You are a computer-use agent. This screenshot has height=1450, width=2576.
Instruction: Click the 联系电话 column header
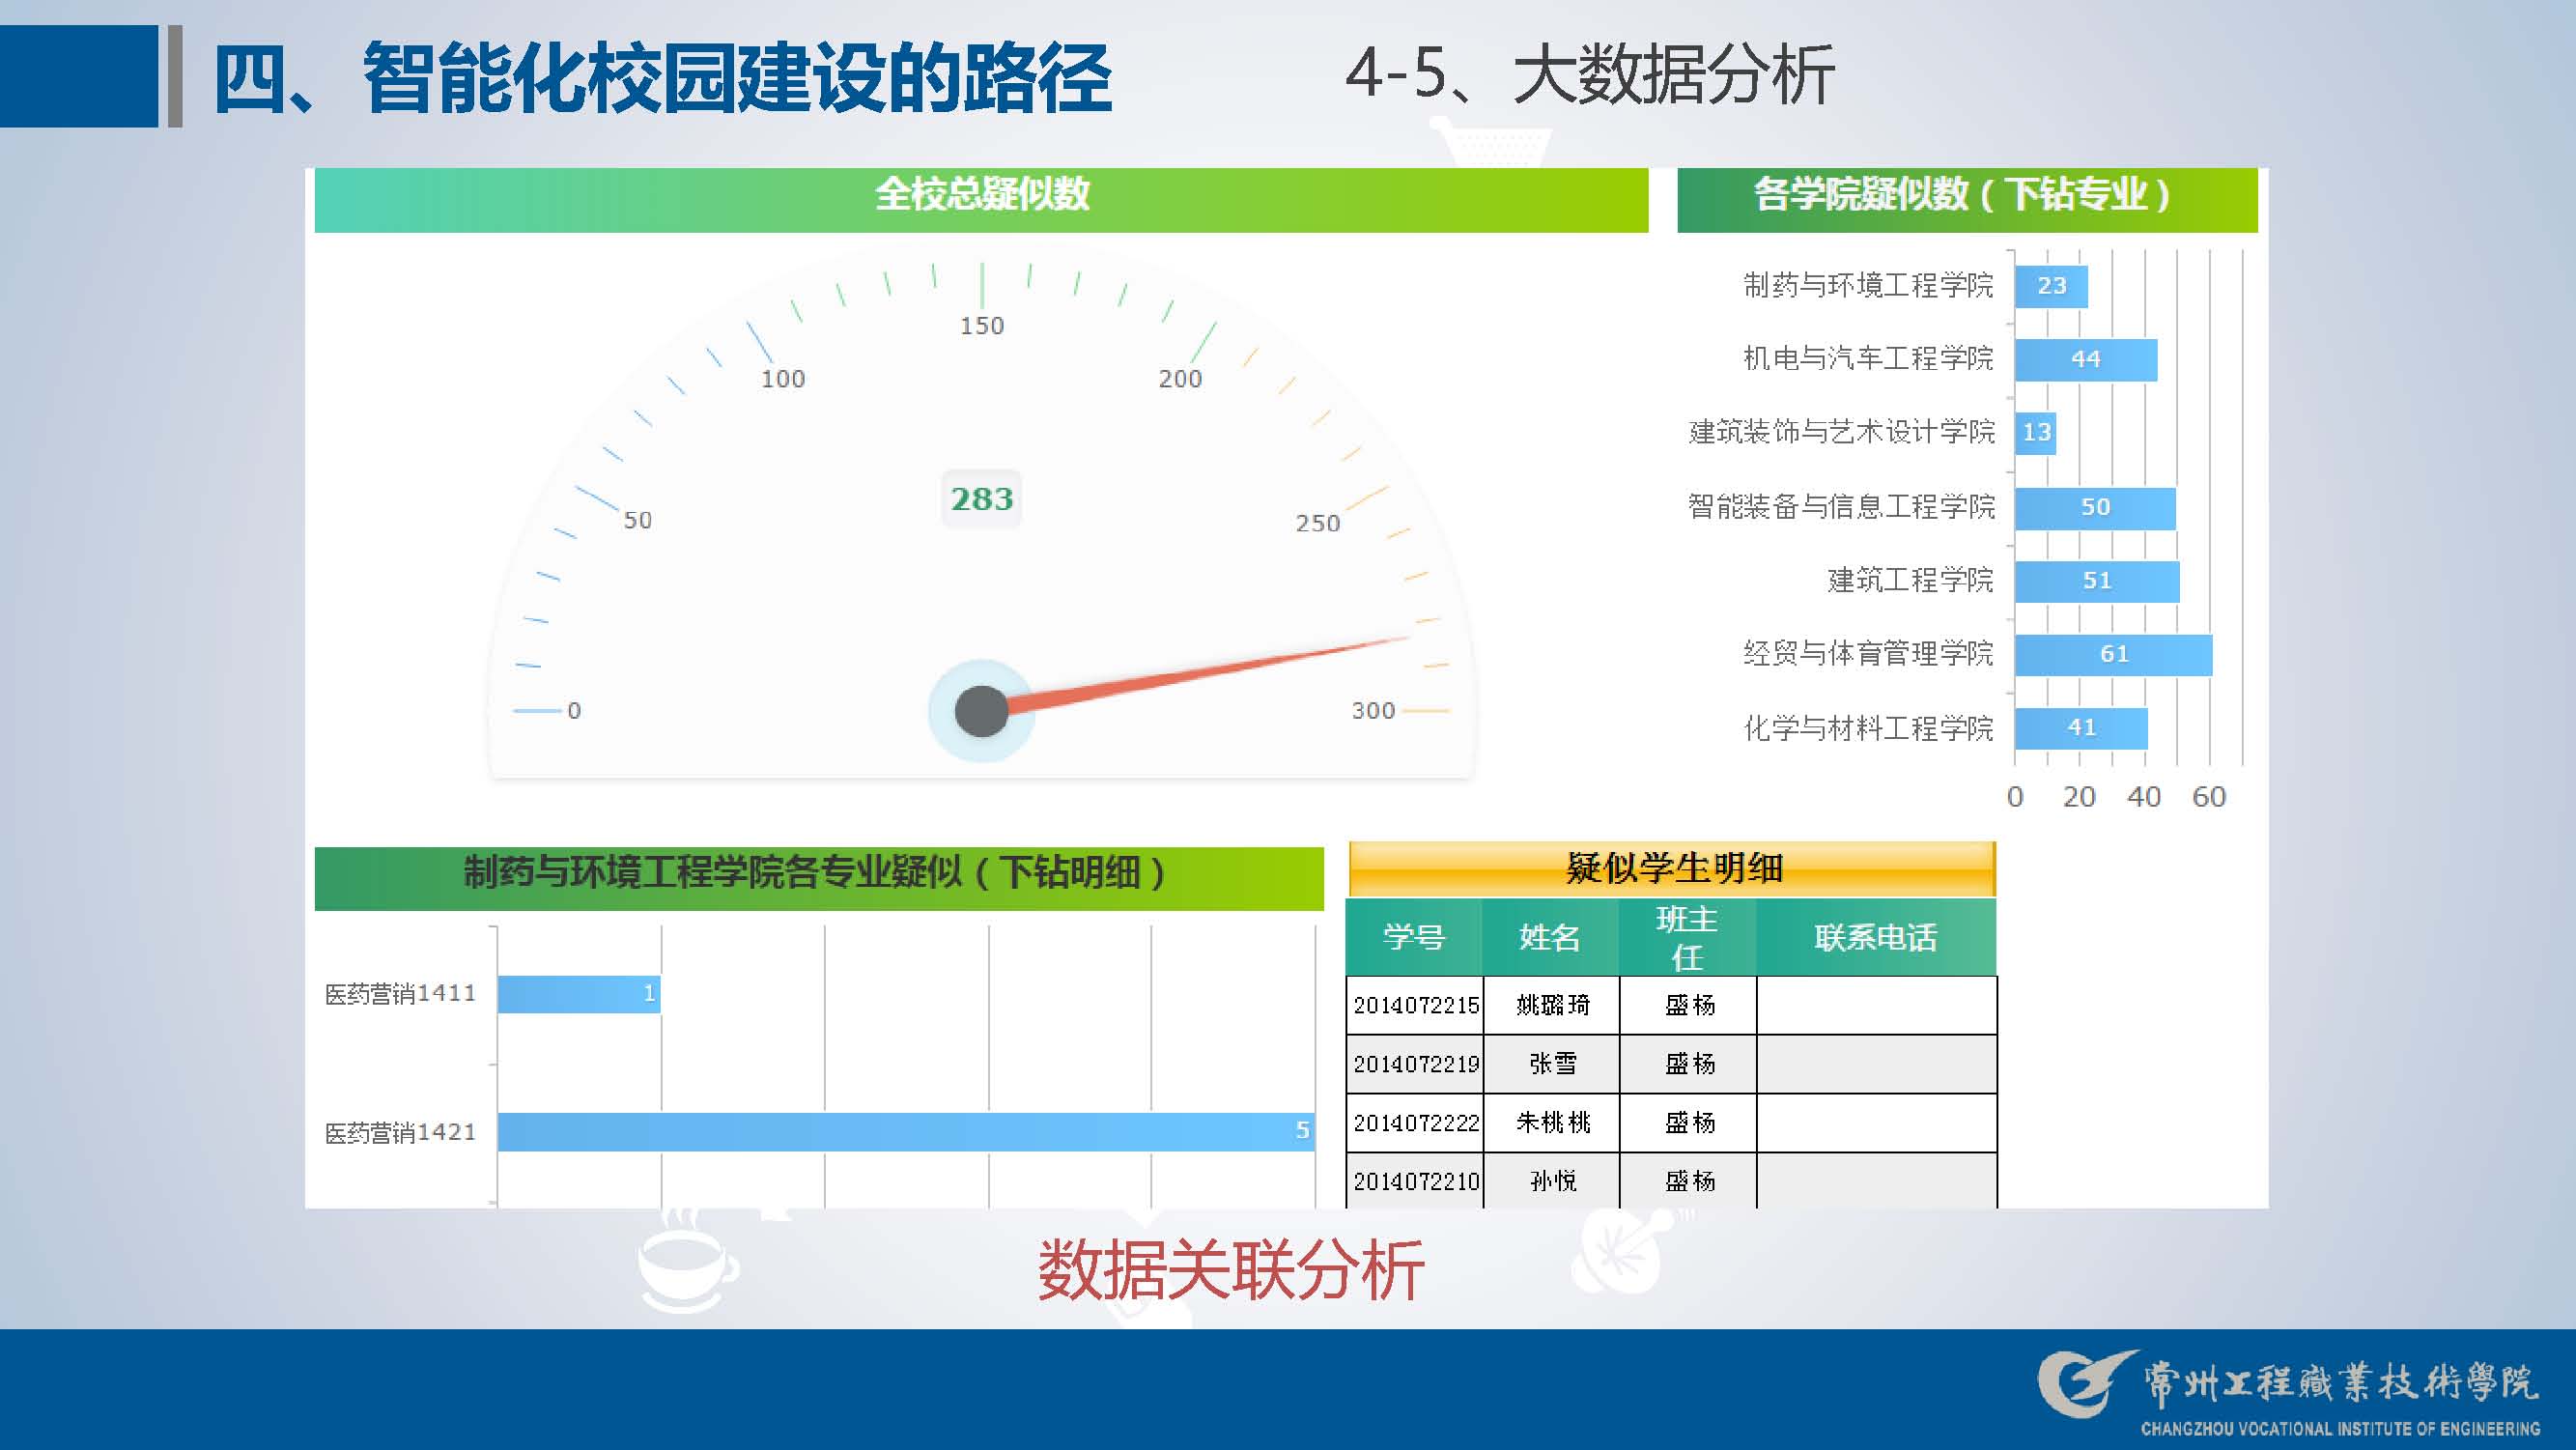pyautogui.click(x=1875, y=937)
